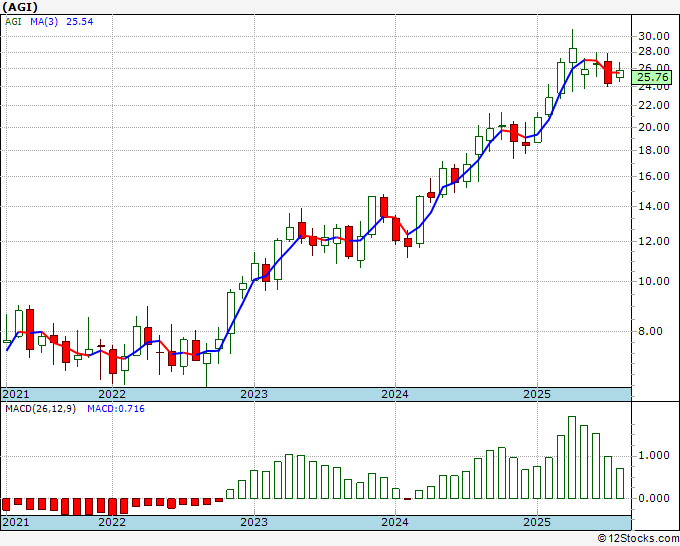Click the 16.00 price axis label
Image resolution: width=680 pixels, height=546 pixels.
pyautogui.click(x=653, y=177)
